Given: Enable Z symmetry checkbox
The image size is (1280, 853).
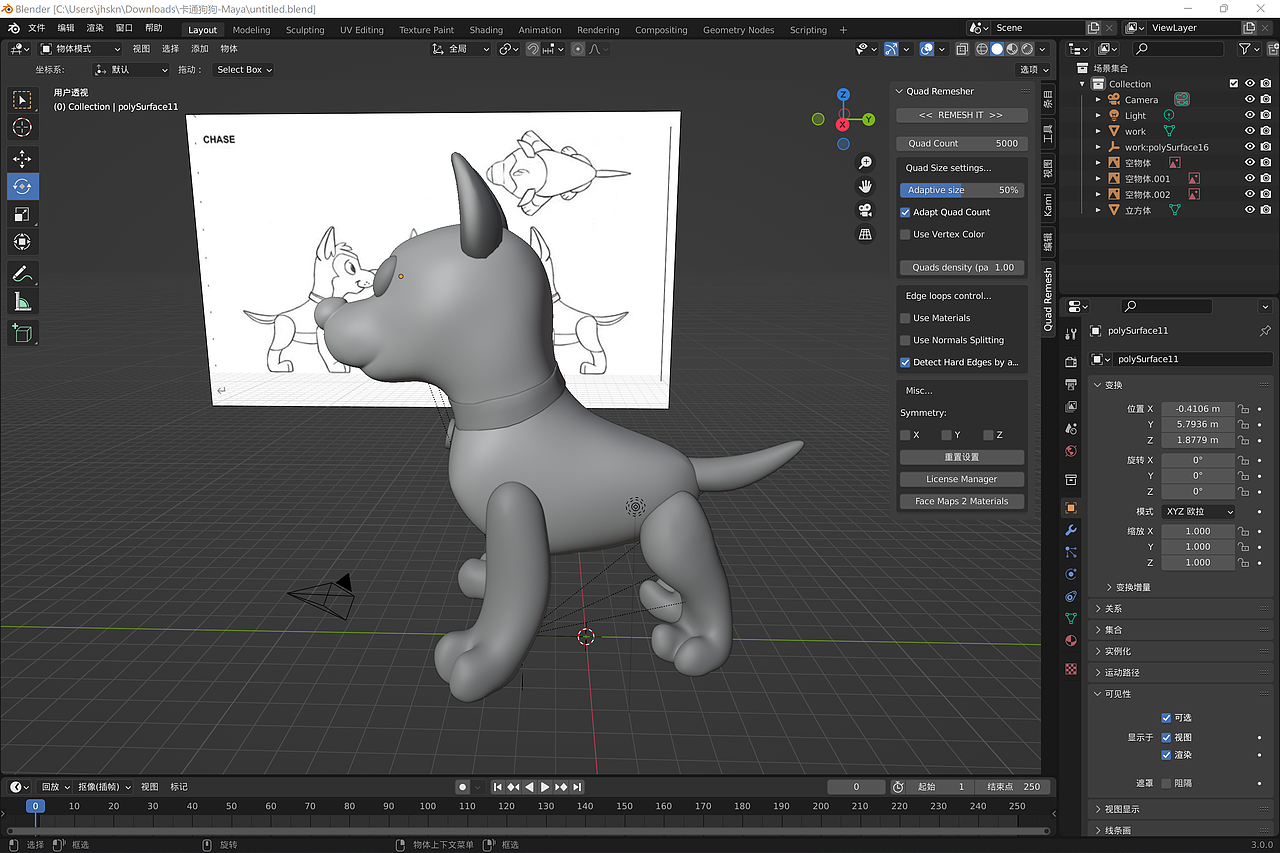Looking at the screenshot, I should click(x=988, y=435).
